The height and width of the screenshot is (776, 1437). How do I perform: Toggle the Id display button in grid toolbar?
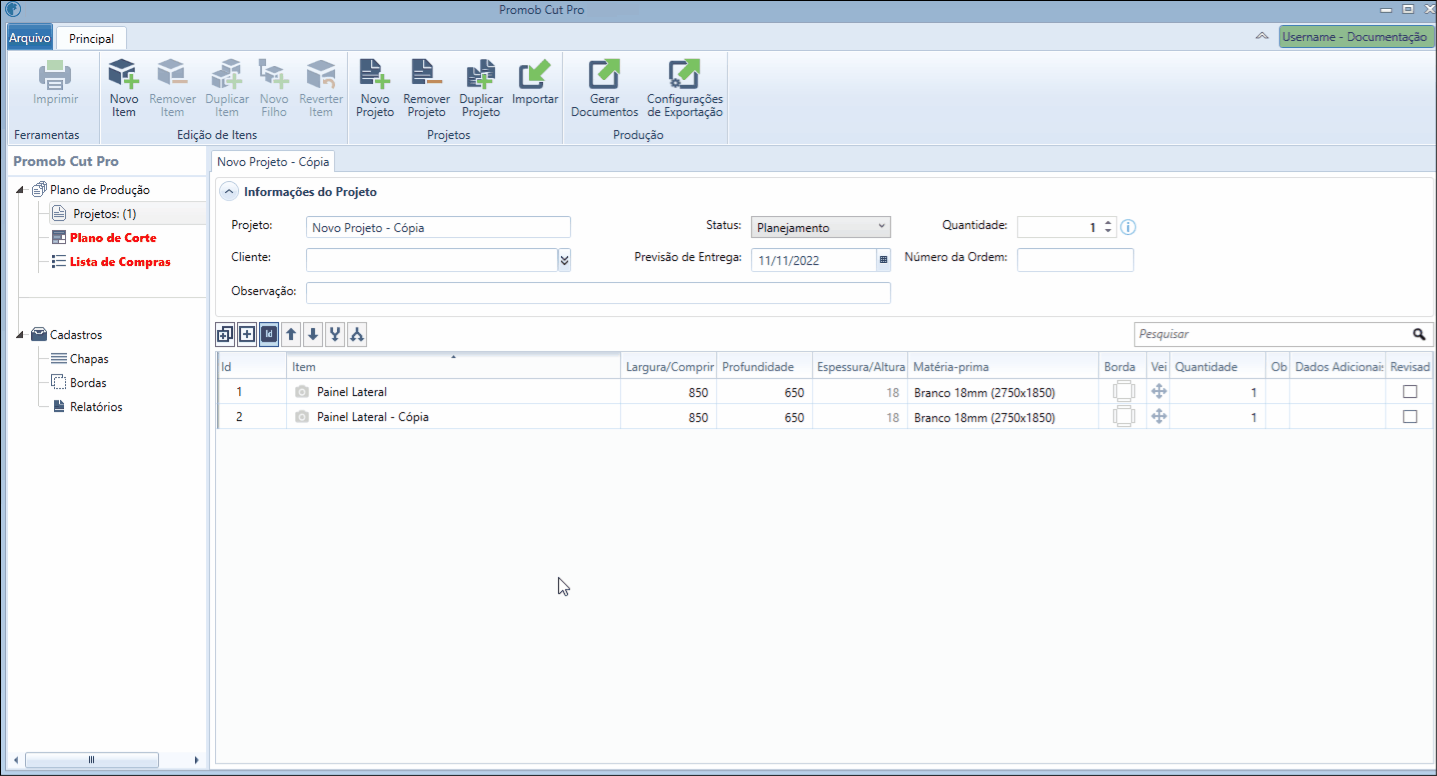pyautogui.click(x=269, y=334)
